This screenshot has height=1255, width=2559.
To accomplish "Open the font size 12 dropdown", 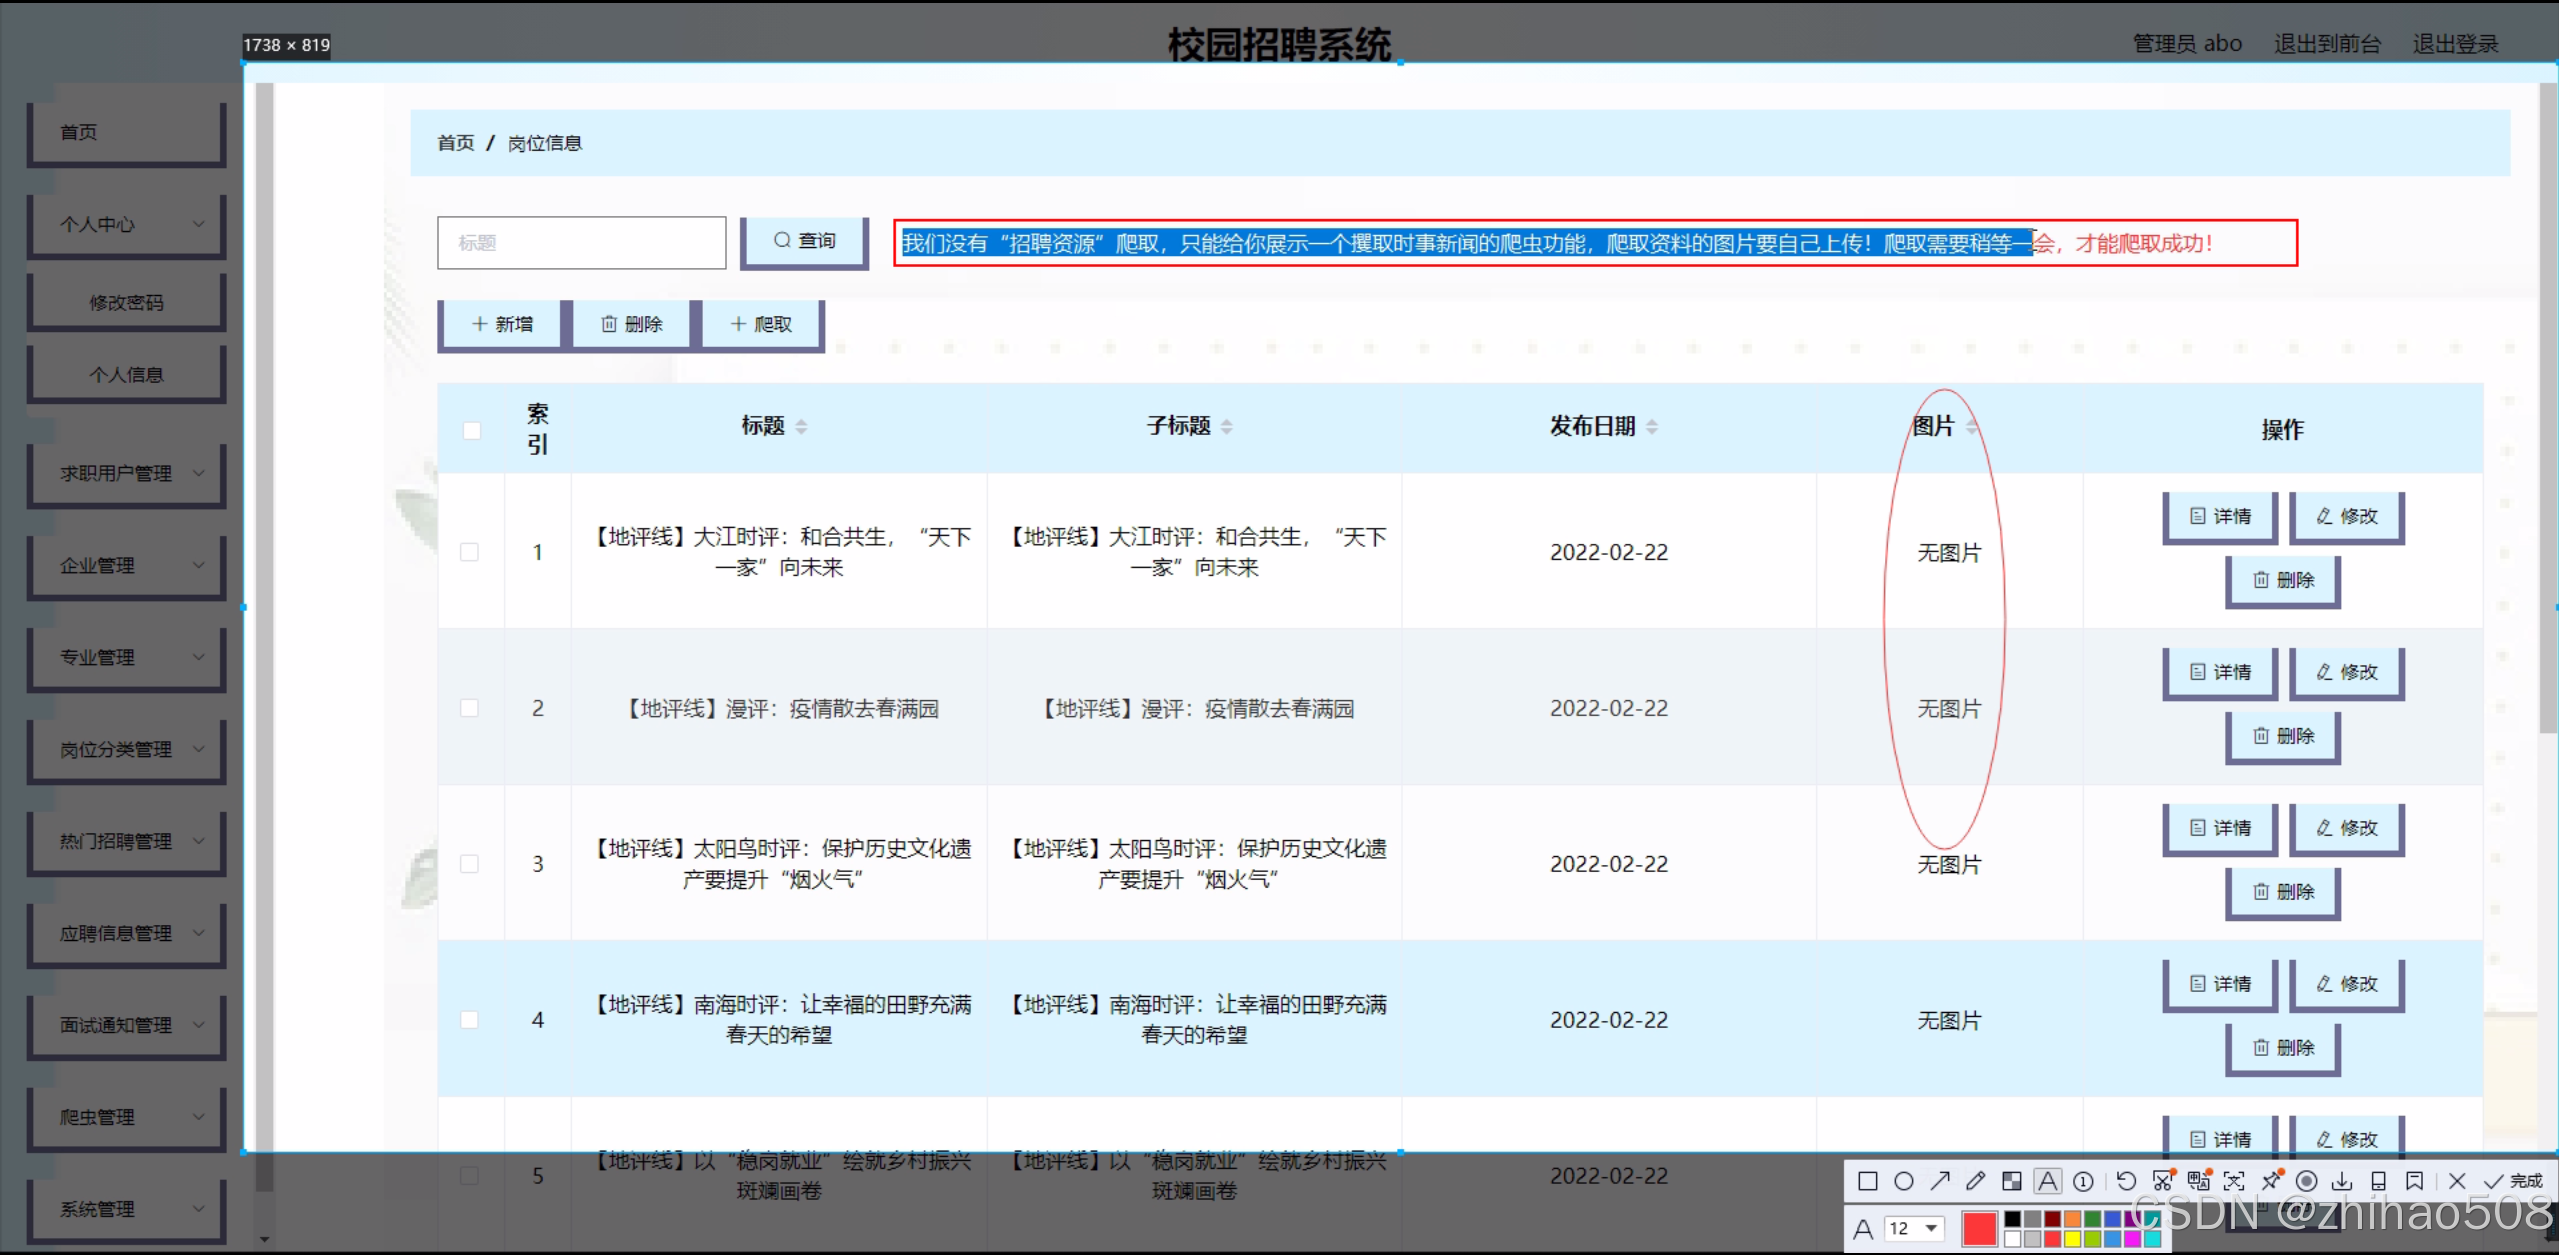I will pos(1914,1228).
